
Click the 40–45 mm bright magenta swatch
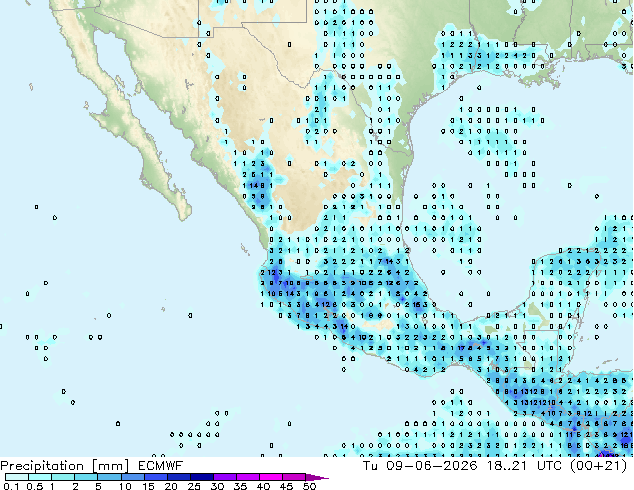(271, 477)
